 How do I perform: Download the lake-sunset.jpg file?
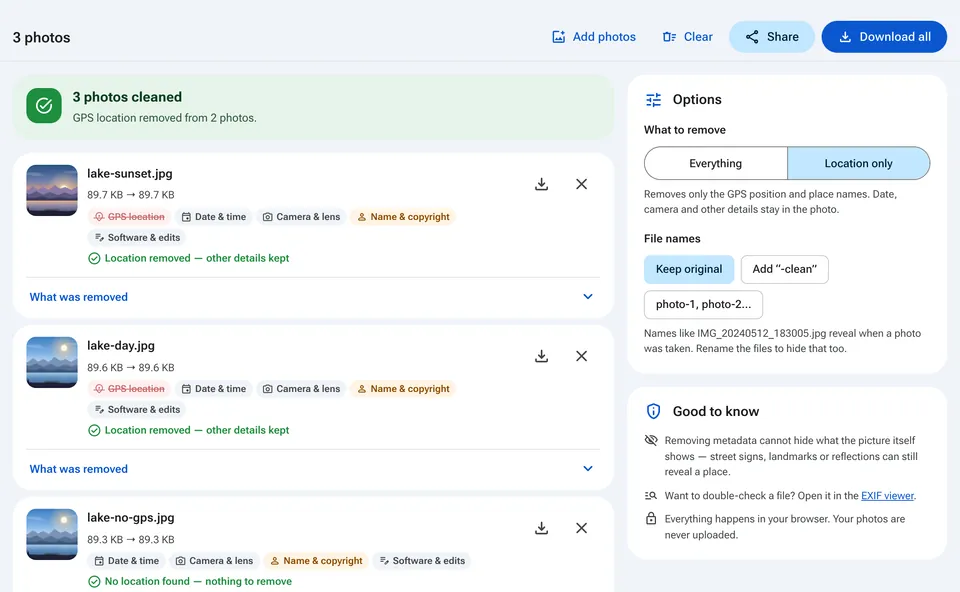[x=541, y=184]
